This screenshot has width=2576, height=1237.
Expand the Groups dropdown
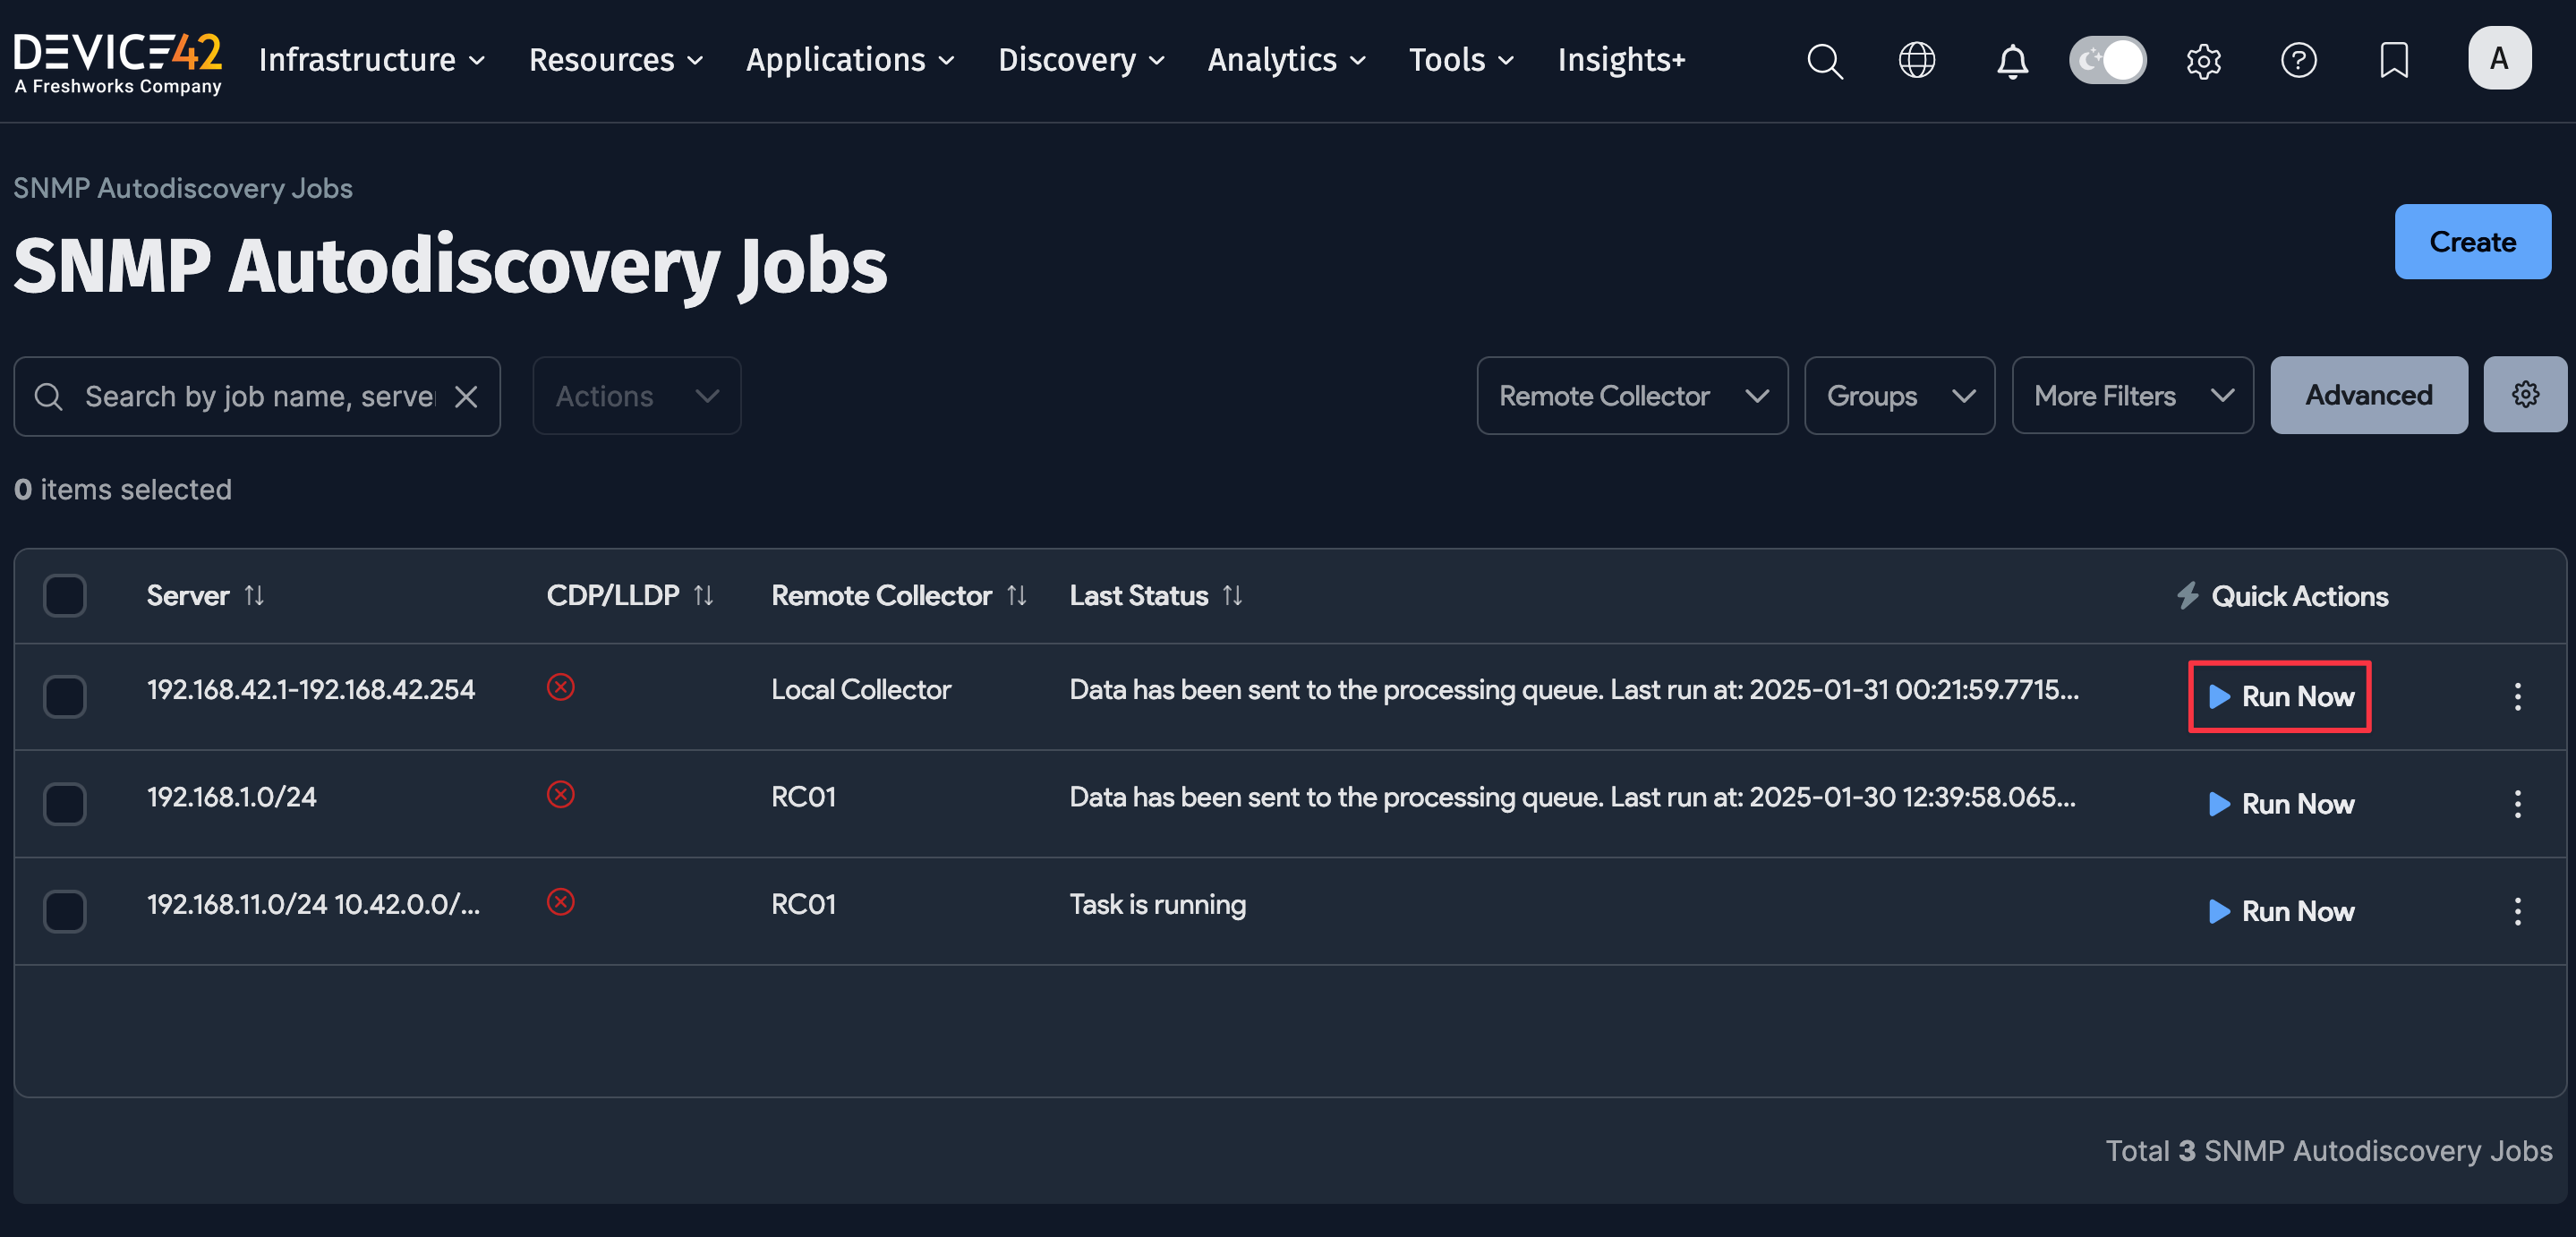pyautogui.click(x=1899, y=395)
